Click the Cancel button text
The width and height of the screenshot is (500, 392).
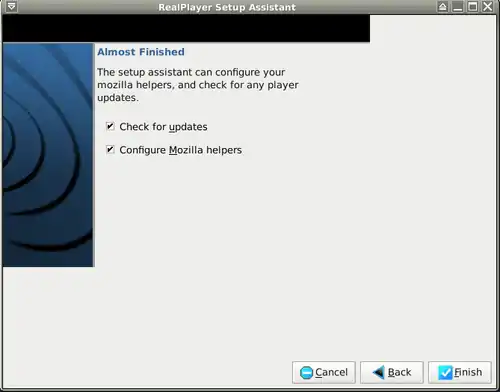click(x=331, y=372)
